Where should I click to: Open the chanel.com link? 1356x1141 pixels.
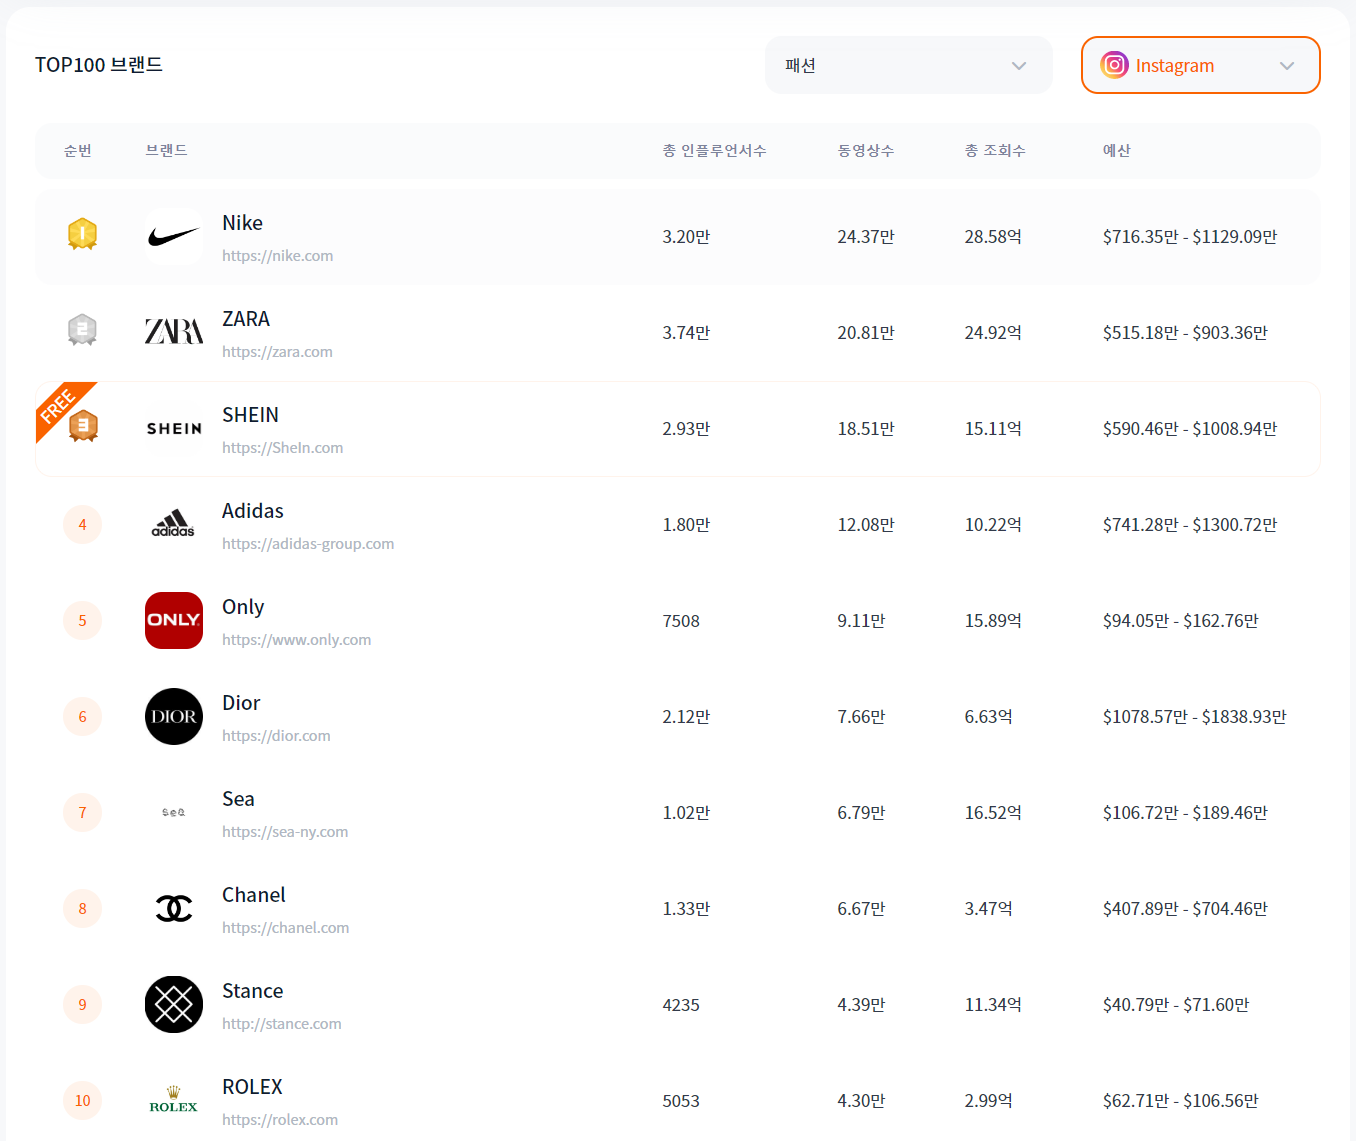coord(285,928)
